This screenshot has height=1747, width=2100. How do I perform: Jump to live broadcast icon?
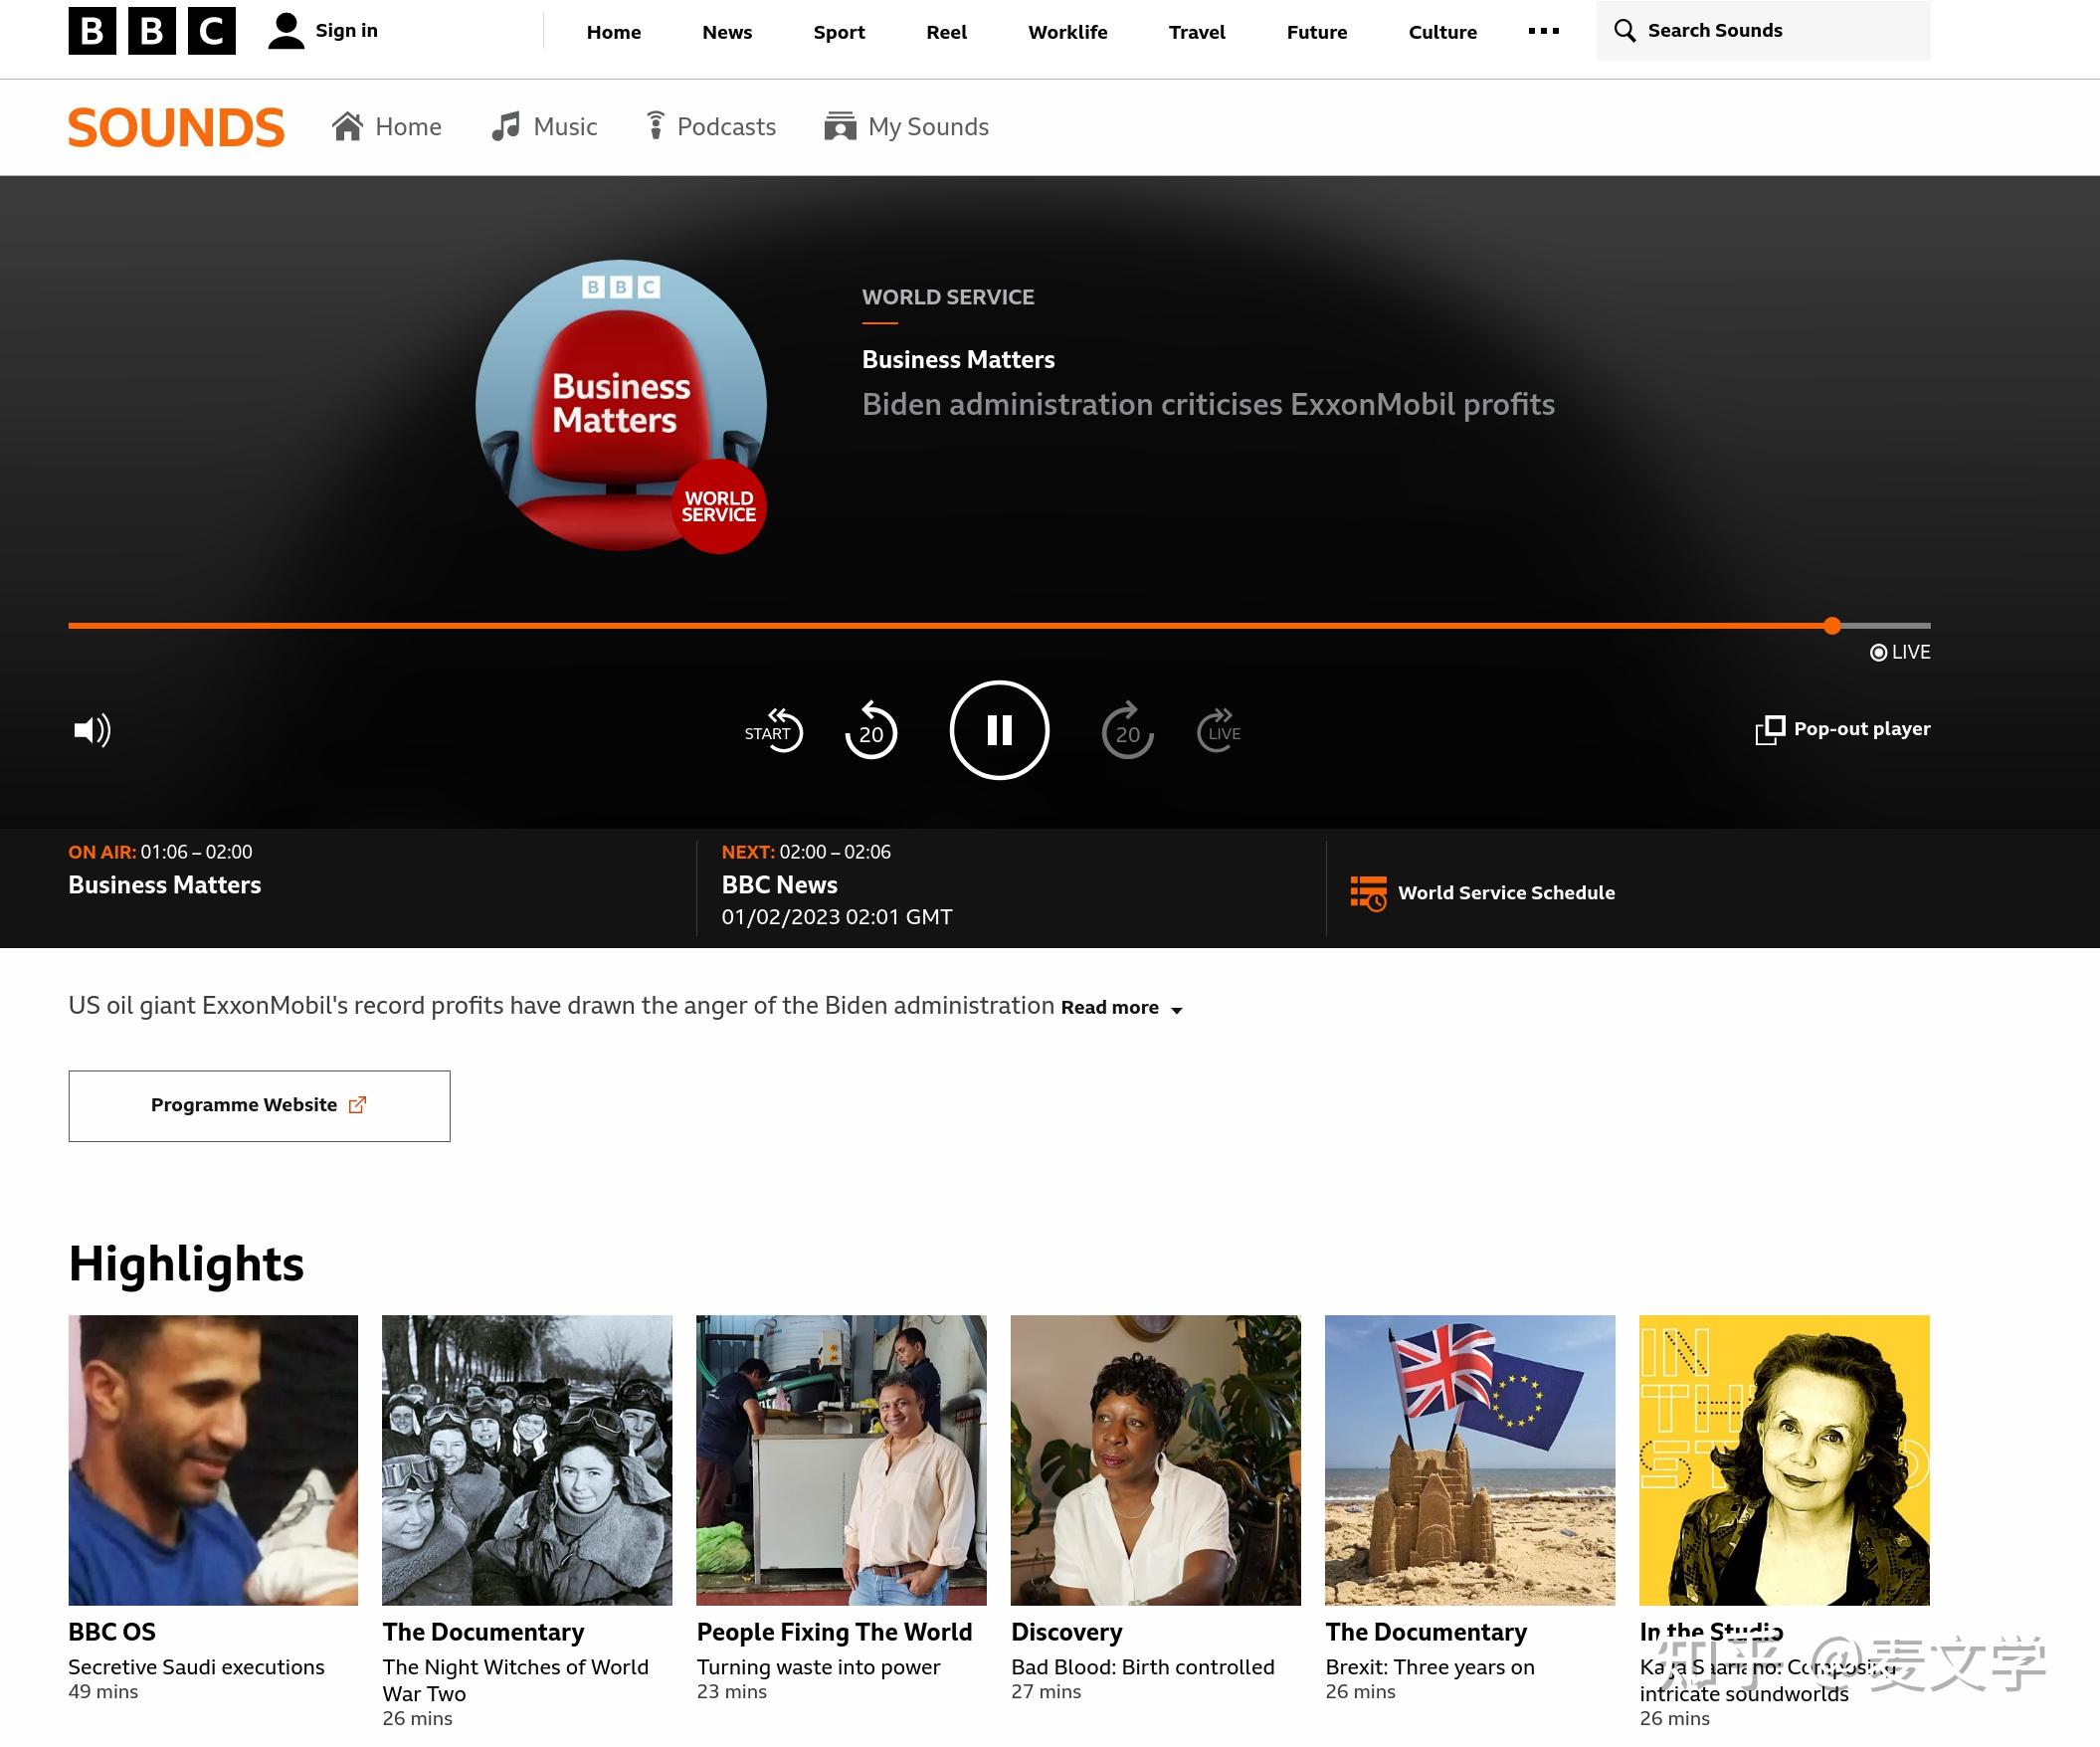pyautogui.click(x=1218, y=730)
